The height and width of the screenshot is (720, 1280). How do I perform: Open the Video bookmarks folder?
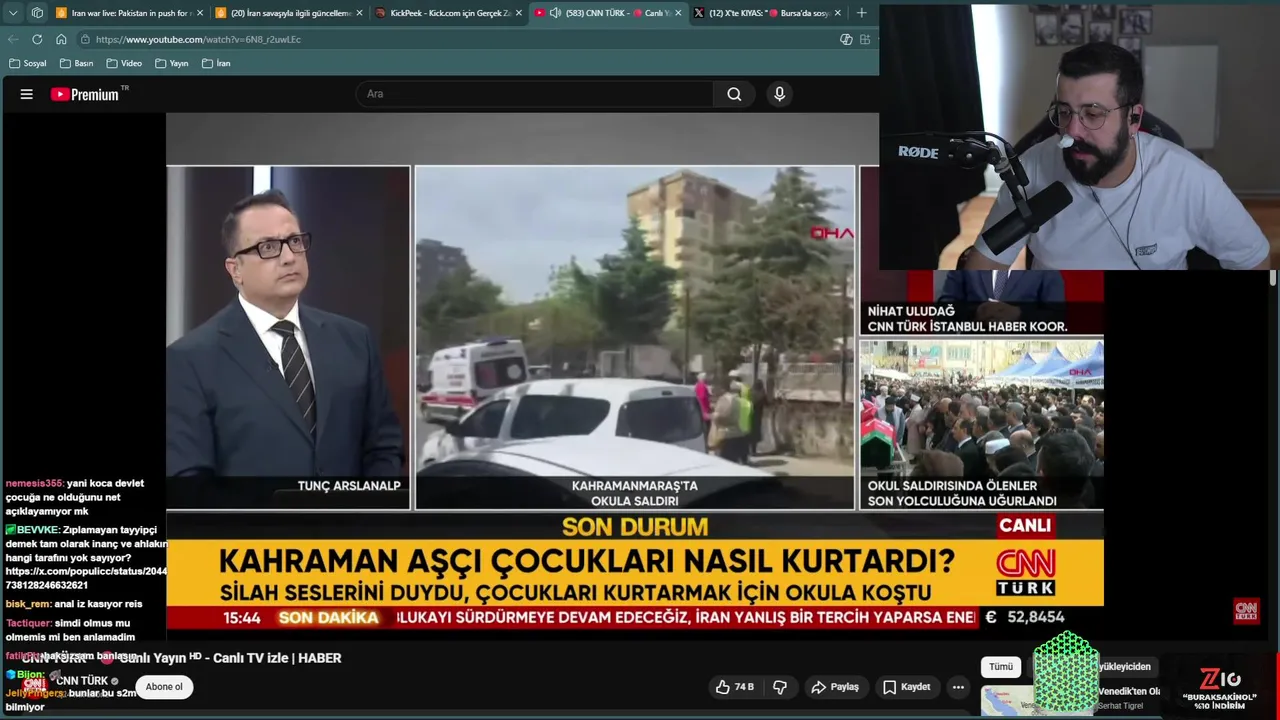124,63
